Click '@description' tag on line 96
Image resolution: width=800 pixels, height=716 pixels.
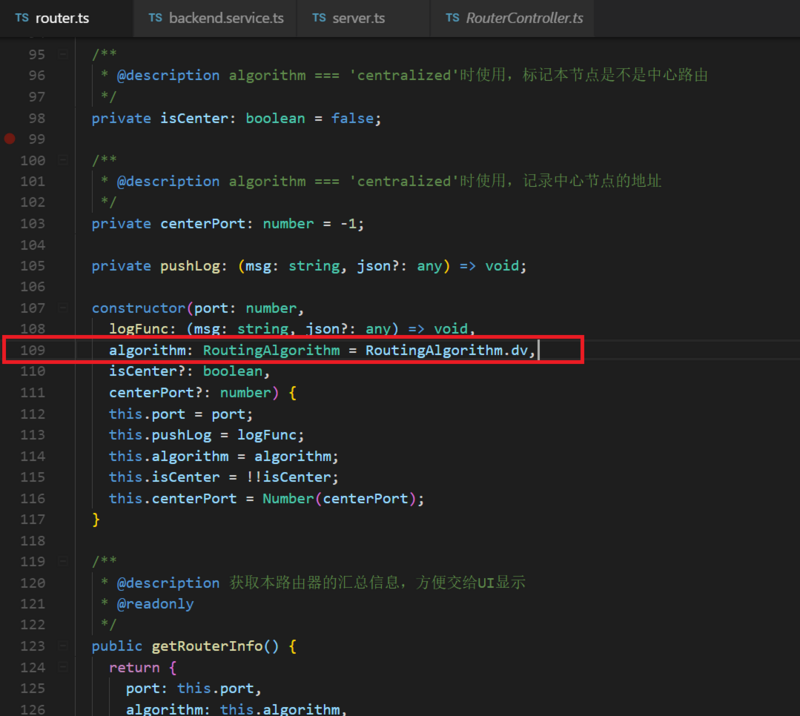point(168,76)
